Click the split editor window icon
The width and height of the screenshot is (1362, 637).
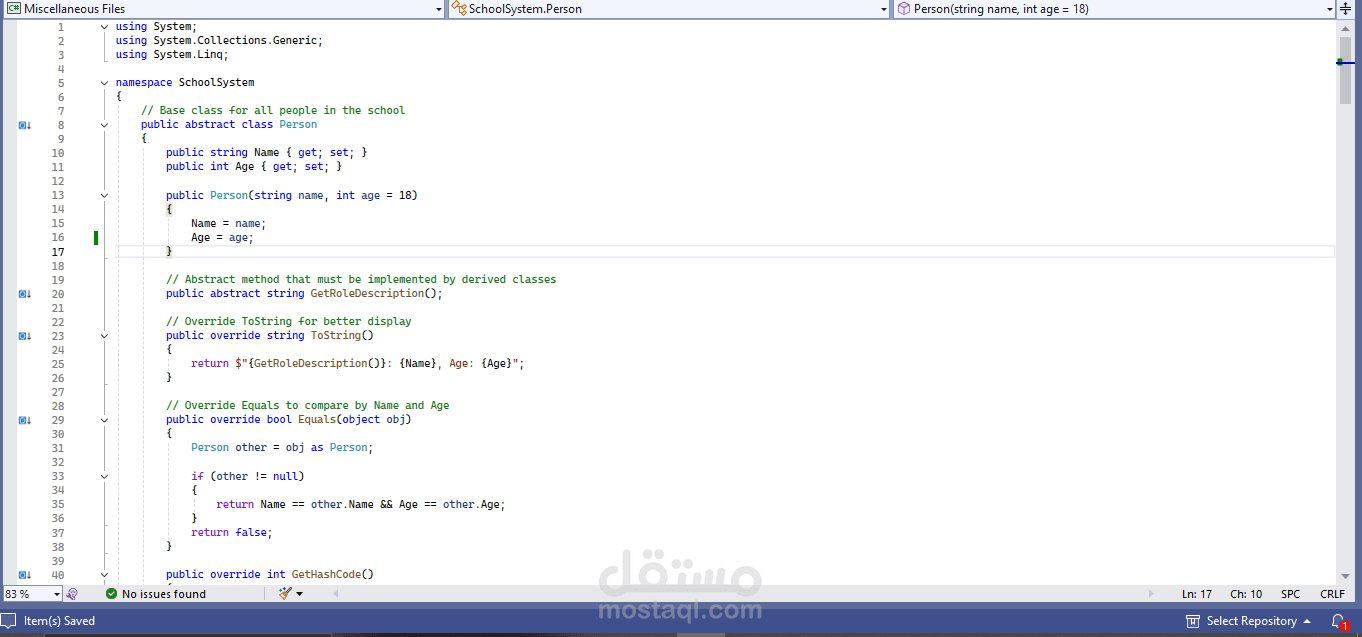(1344, 9)
